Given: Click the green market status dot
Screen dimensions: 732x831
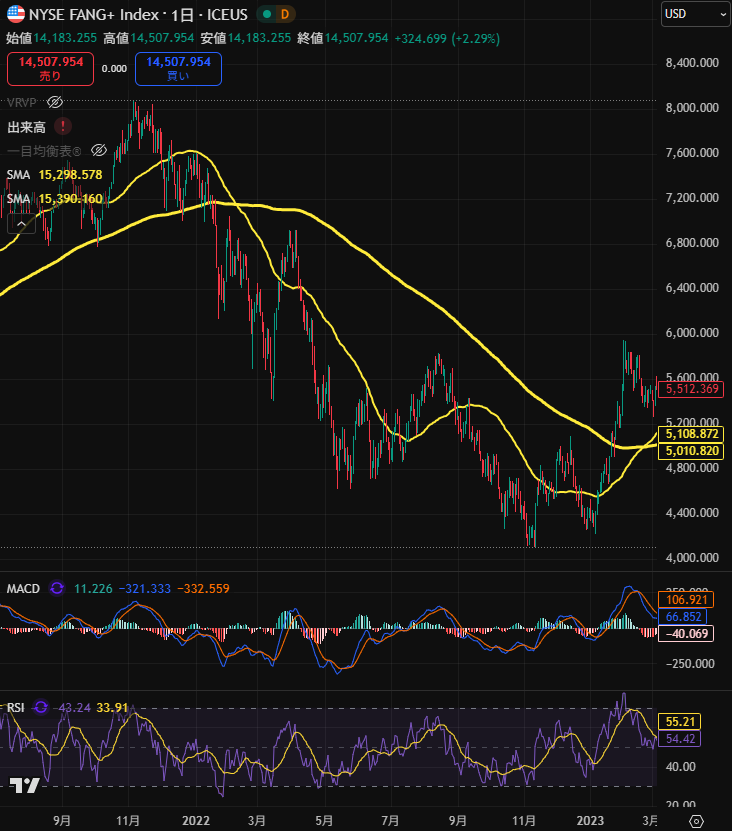Looking at the screenshot, I should (x=265, y=15).
